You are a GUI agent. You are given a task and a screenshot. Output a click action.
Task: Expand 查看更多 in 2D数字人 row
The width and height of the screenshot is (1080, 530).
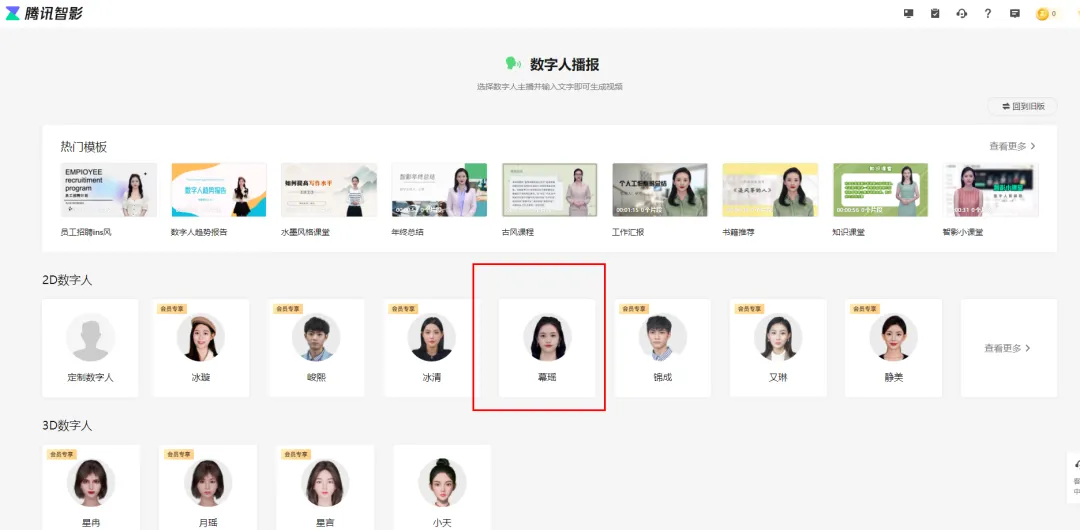click(1007, 348)
